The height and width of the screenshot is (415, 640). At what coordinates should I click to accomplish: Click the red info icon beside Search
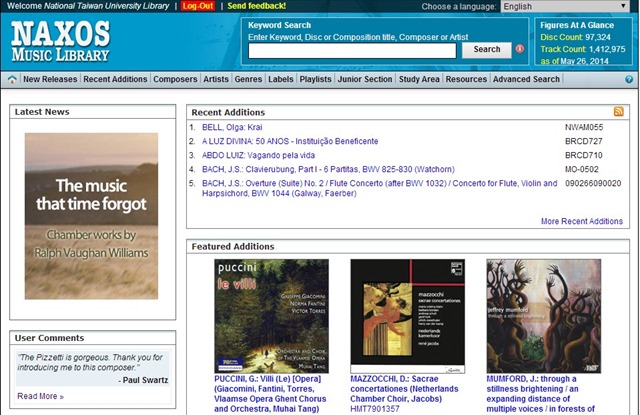pos(520,49)
